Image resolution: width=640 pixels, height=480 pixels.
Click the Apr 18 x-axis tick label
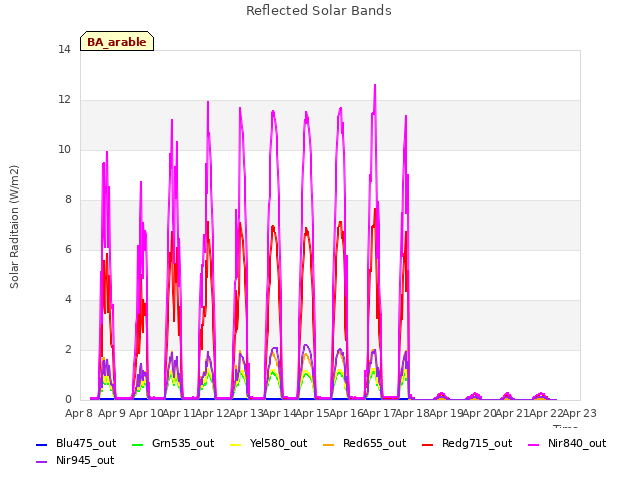(x=413, y=413)
